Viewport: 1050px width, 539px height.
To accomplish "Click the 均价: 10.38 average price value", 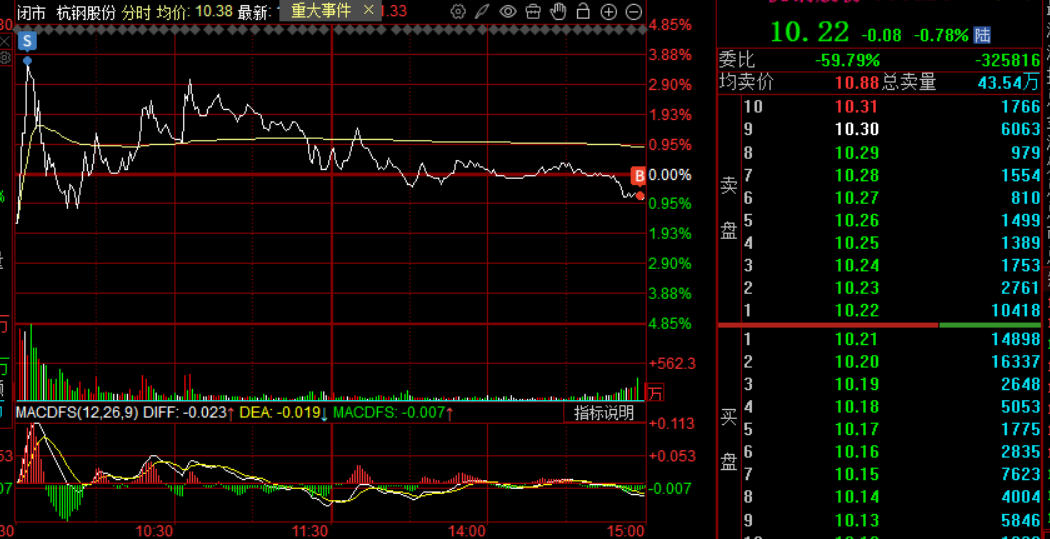I will tap(194, 12).
